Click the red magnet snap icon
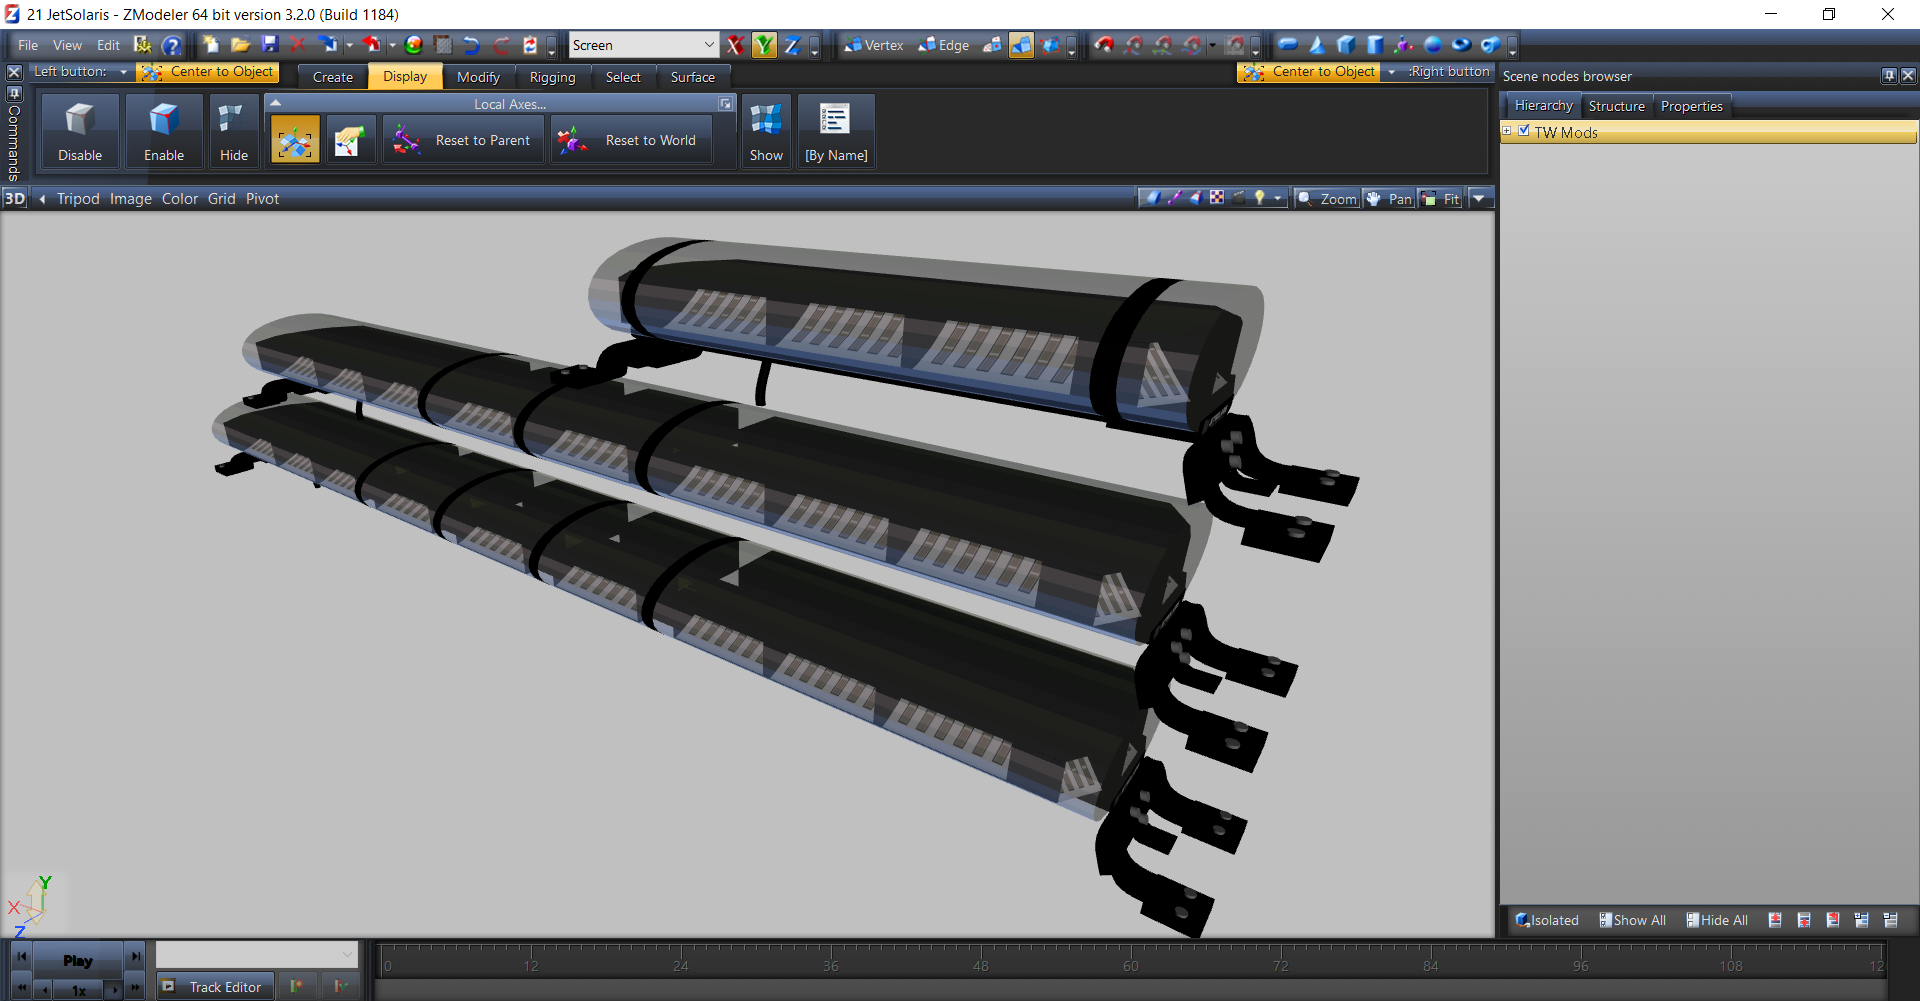The width and height of the screenshot is (1920, 1001). (1104, 45)
